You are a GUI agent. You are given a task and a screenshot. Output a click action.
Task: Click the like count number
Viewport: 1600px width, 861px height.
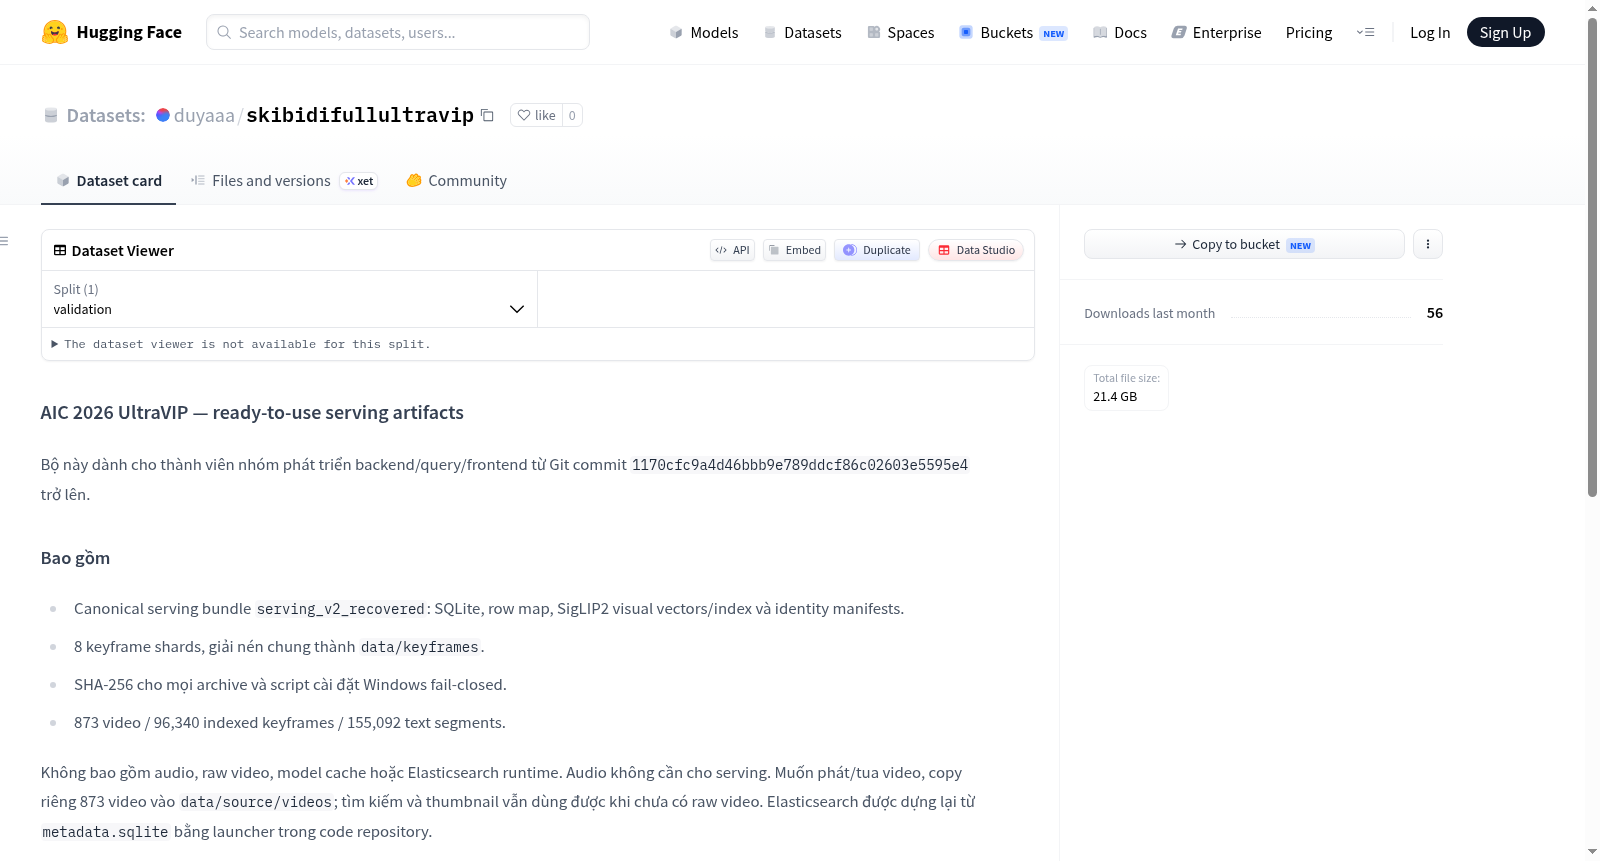pos(572,115)
